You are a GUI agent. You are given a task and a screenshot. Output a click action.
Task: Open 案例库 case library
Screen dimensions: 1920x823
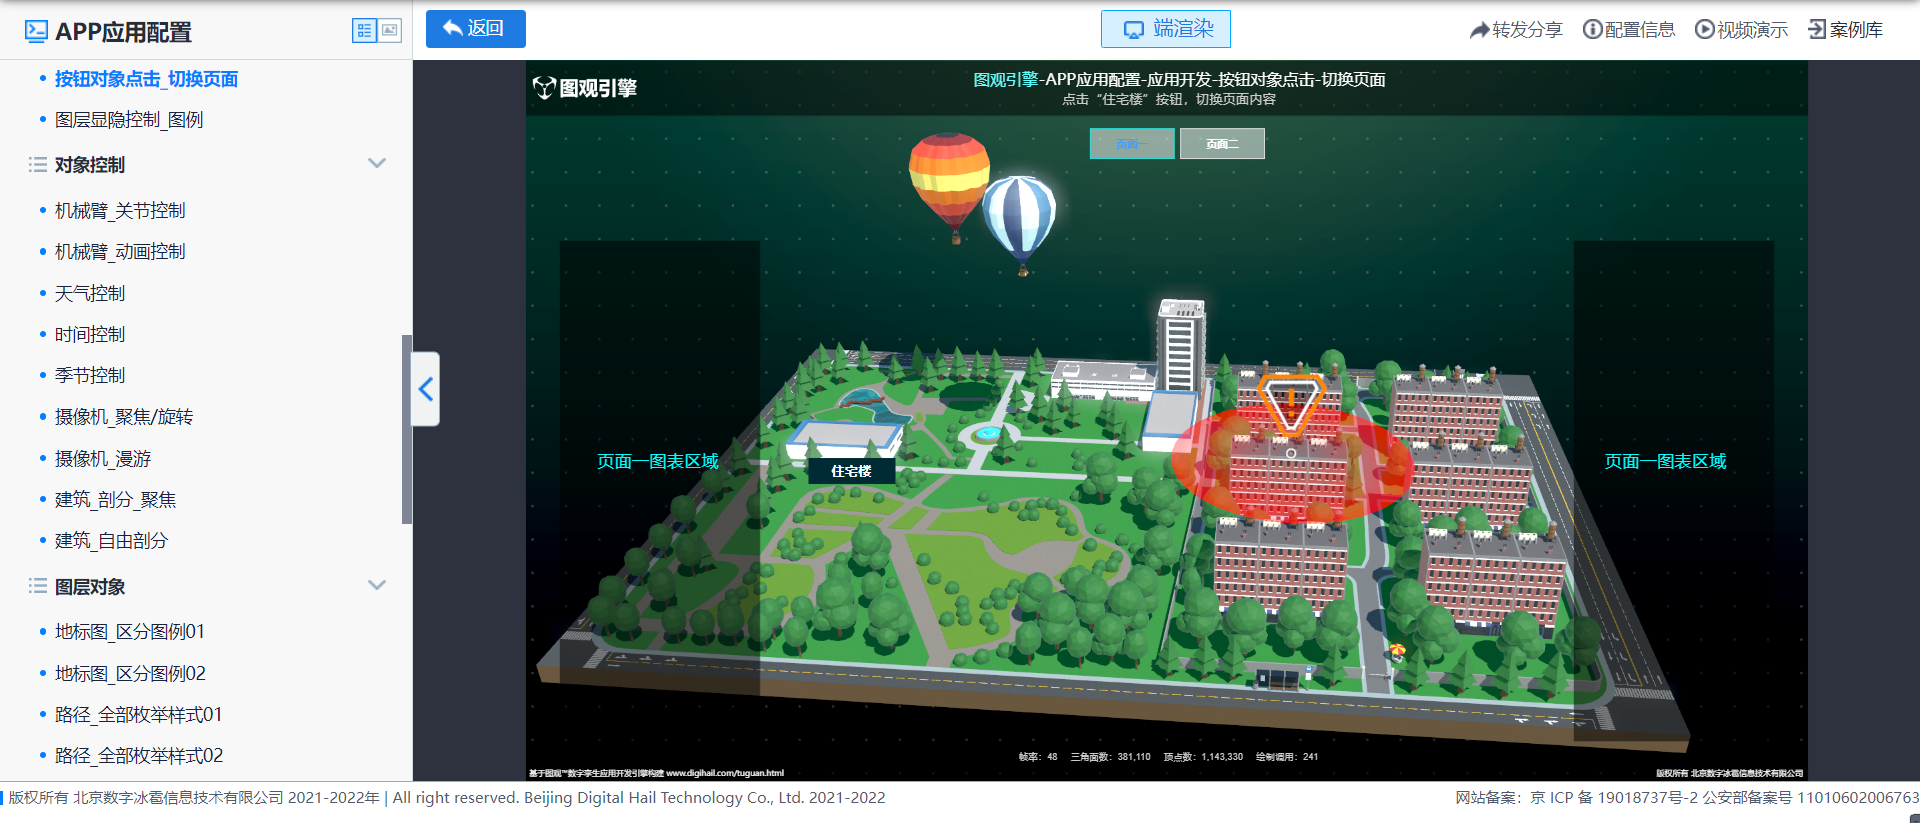1845,30
